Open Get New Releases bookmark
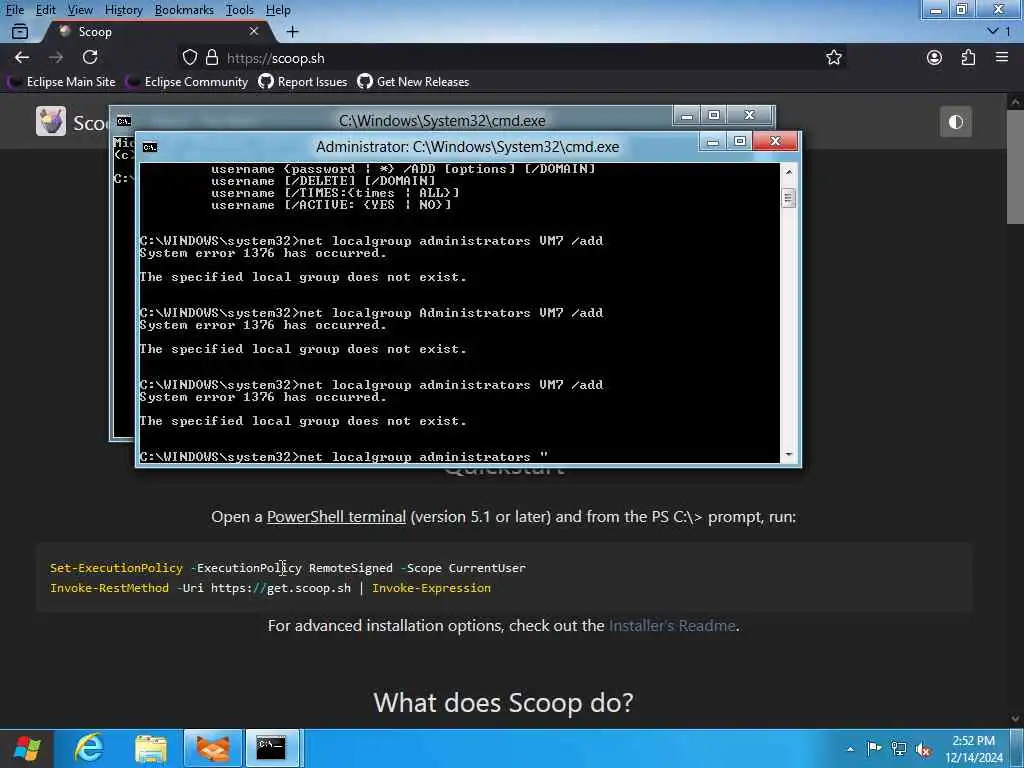 click(x=413, y=82)
